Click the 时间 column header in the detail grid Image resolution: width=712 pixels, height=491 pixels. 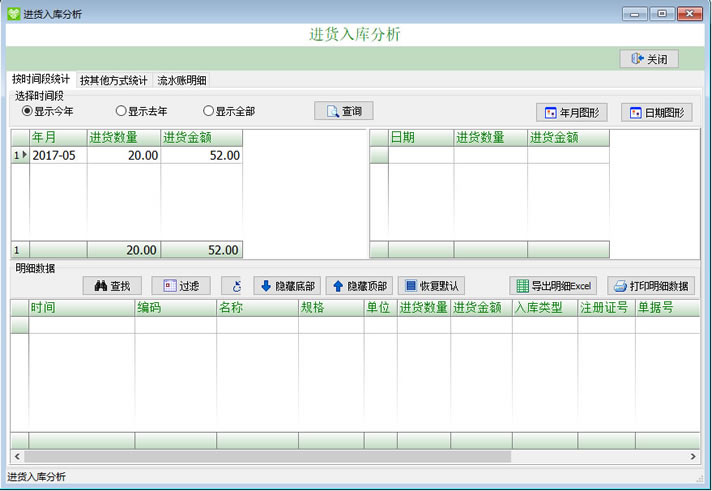pyautogui.click(x=82, y=308)
